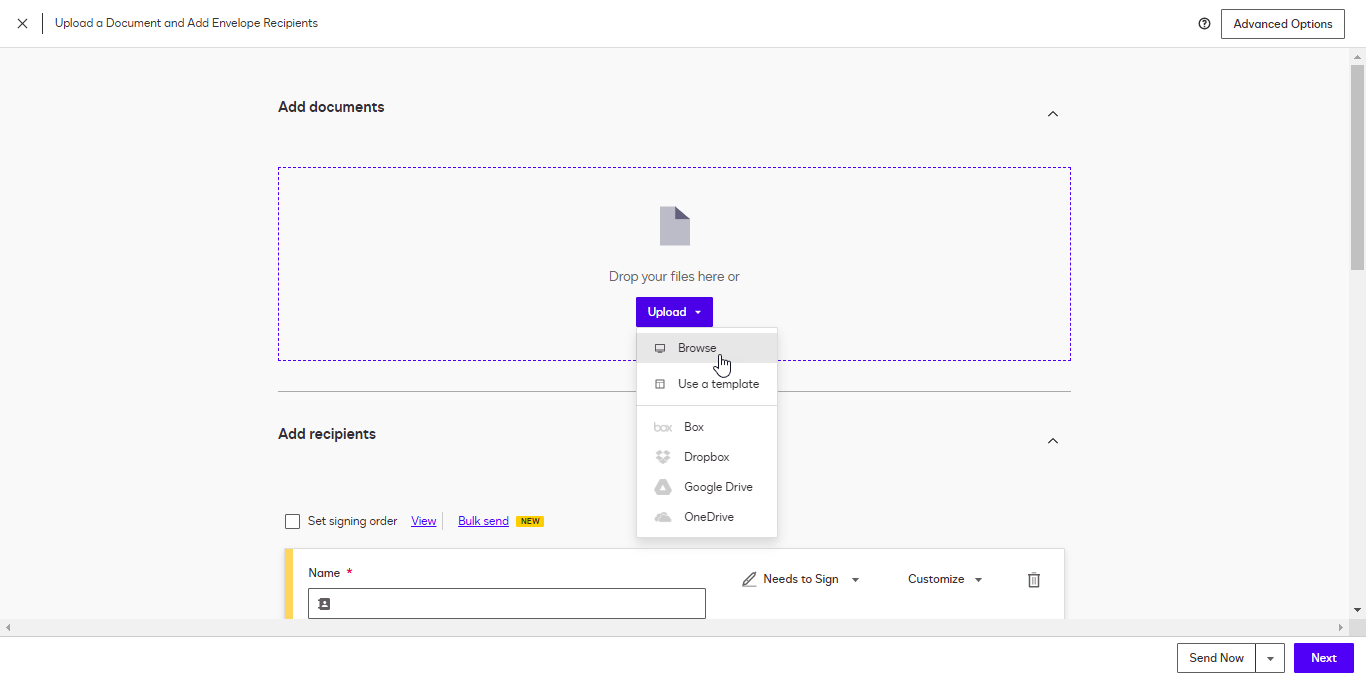Select the Box cloud storage option
The image size is (1366, 679).
coord(707,427)
